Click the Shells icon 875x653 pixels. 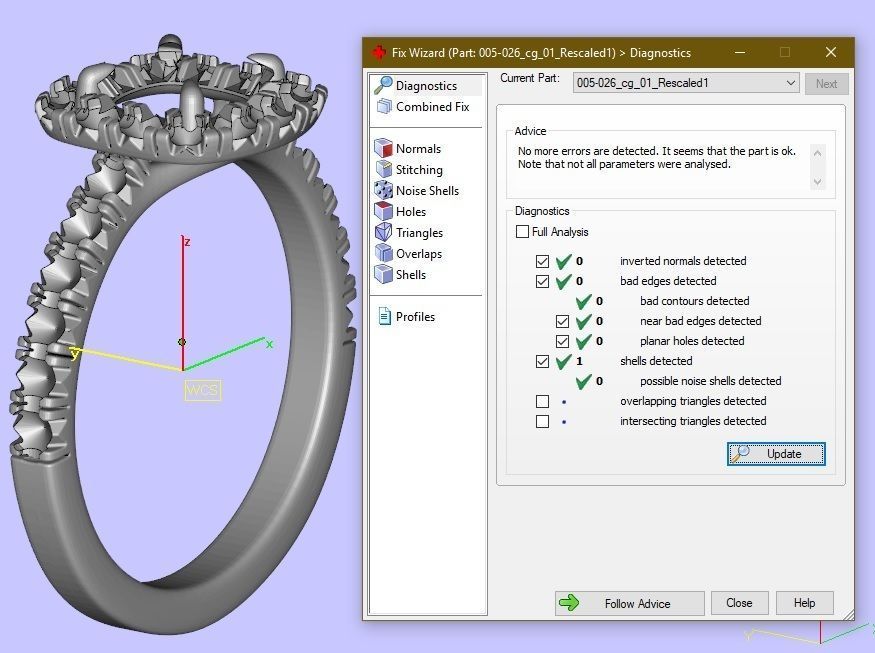(383, 274)
